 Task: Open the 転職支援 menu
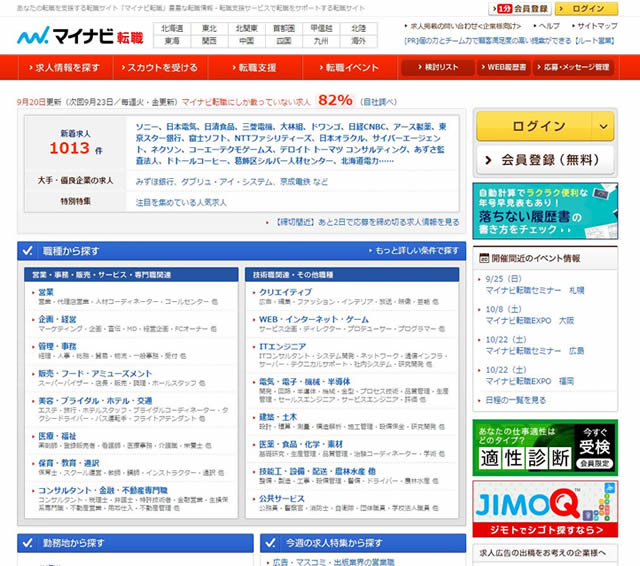255,67
